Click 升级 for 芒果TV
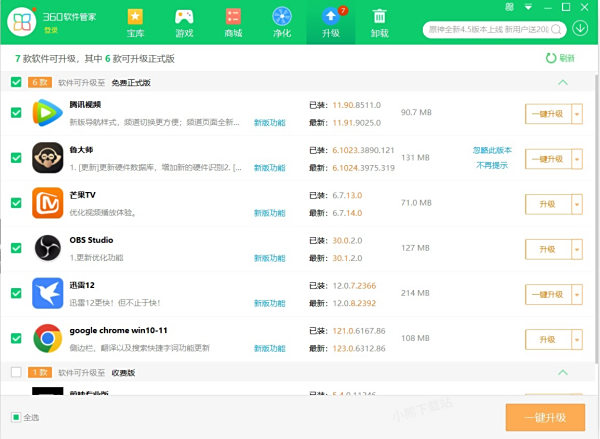The width and height of the screenshot is (600, 439). (548, 204)
